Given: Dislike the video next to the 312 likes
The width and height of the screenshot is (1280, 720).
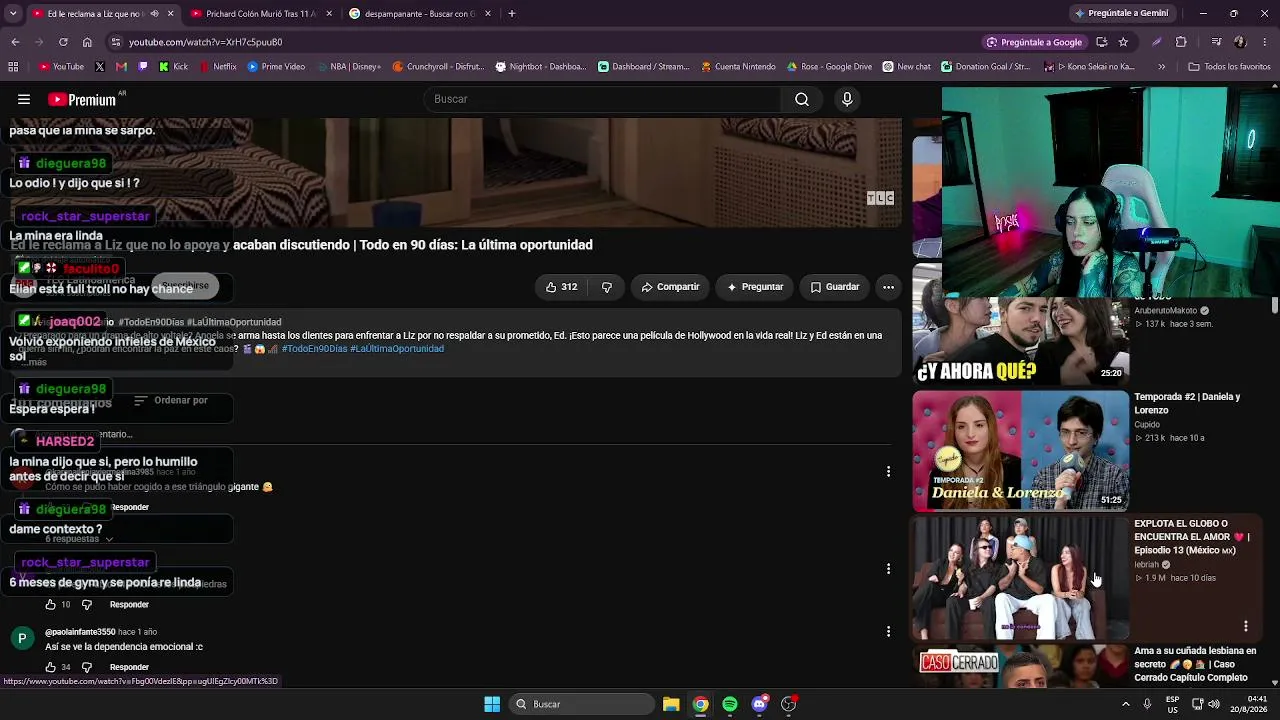Looking at the screenshot, I should [x=607, y=287].
